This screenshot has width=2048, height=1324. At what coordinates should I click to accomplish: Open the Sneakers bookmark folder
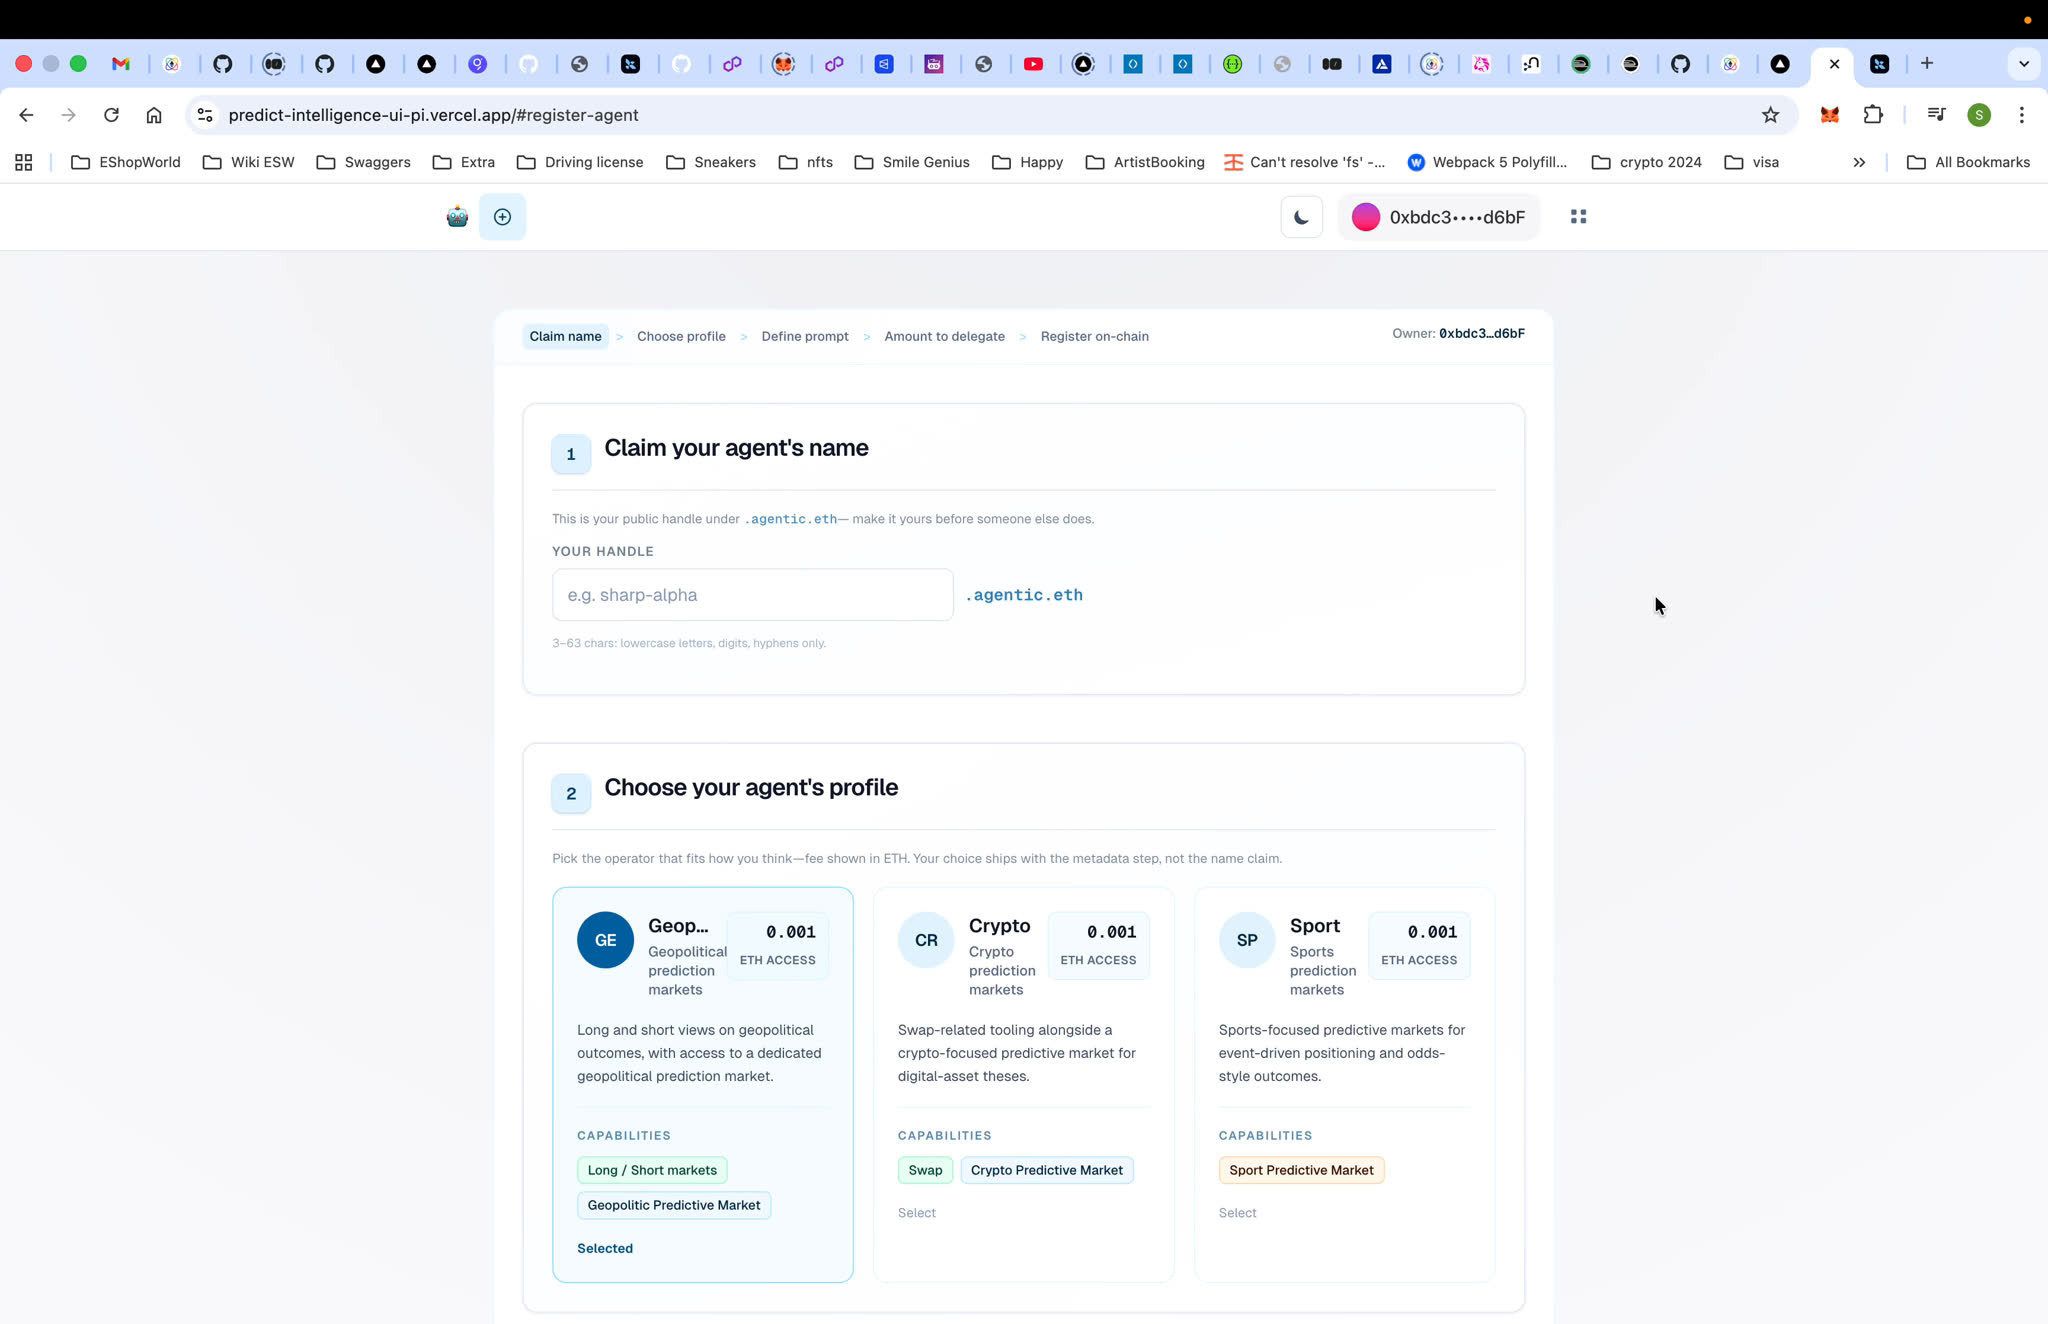711,162
